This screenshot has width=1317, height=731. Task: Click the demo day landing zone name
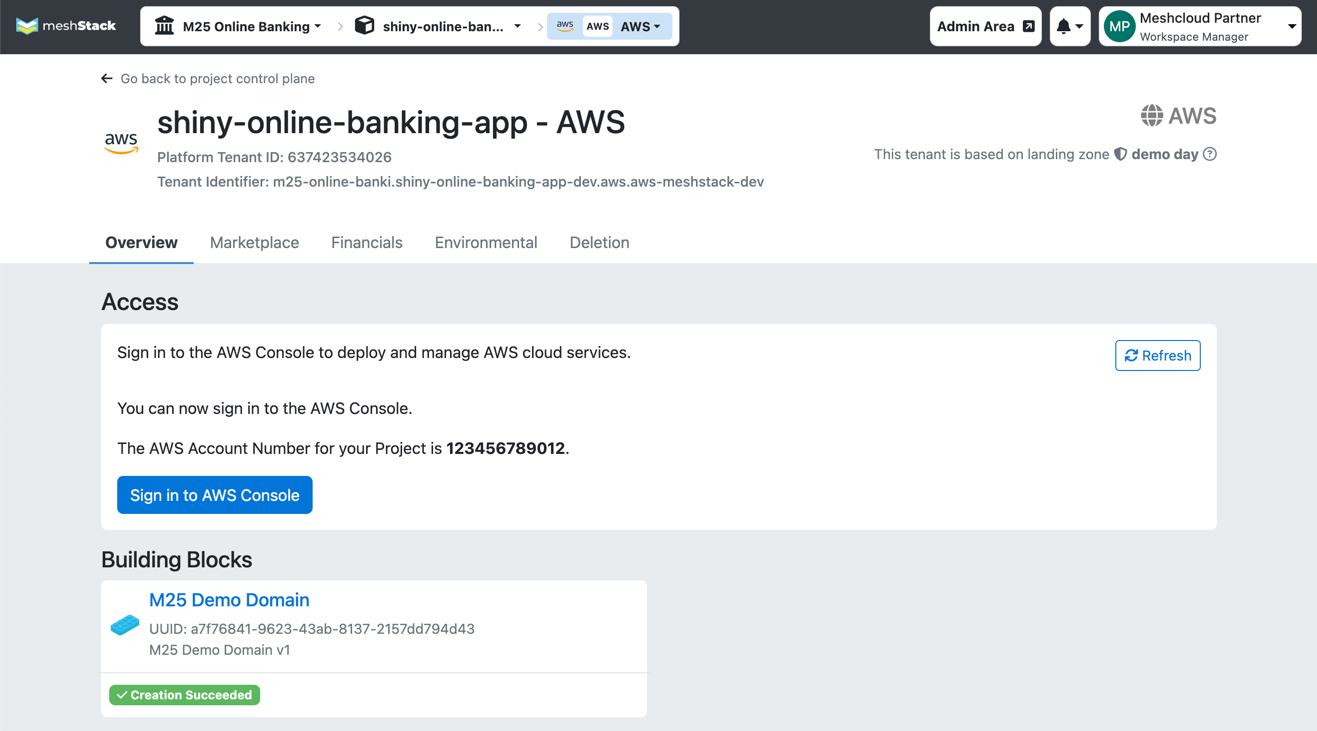tap(1164, 154)
